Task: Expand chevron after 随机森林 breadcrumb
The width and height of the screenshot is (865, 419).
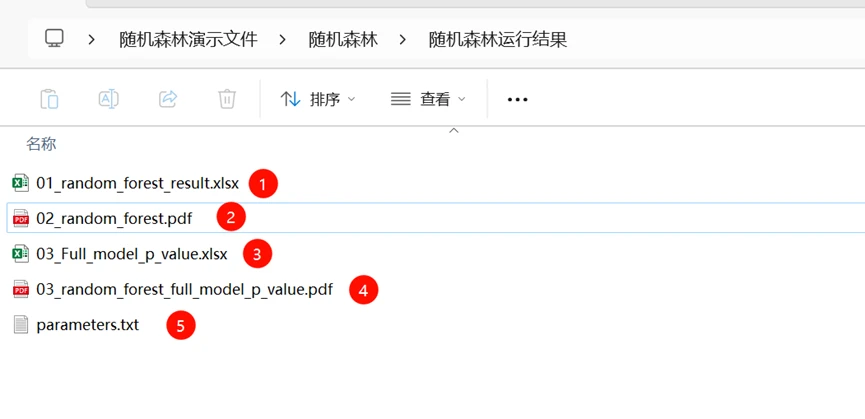Action: [x=403, y=40]
